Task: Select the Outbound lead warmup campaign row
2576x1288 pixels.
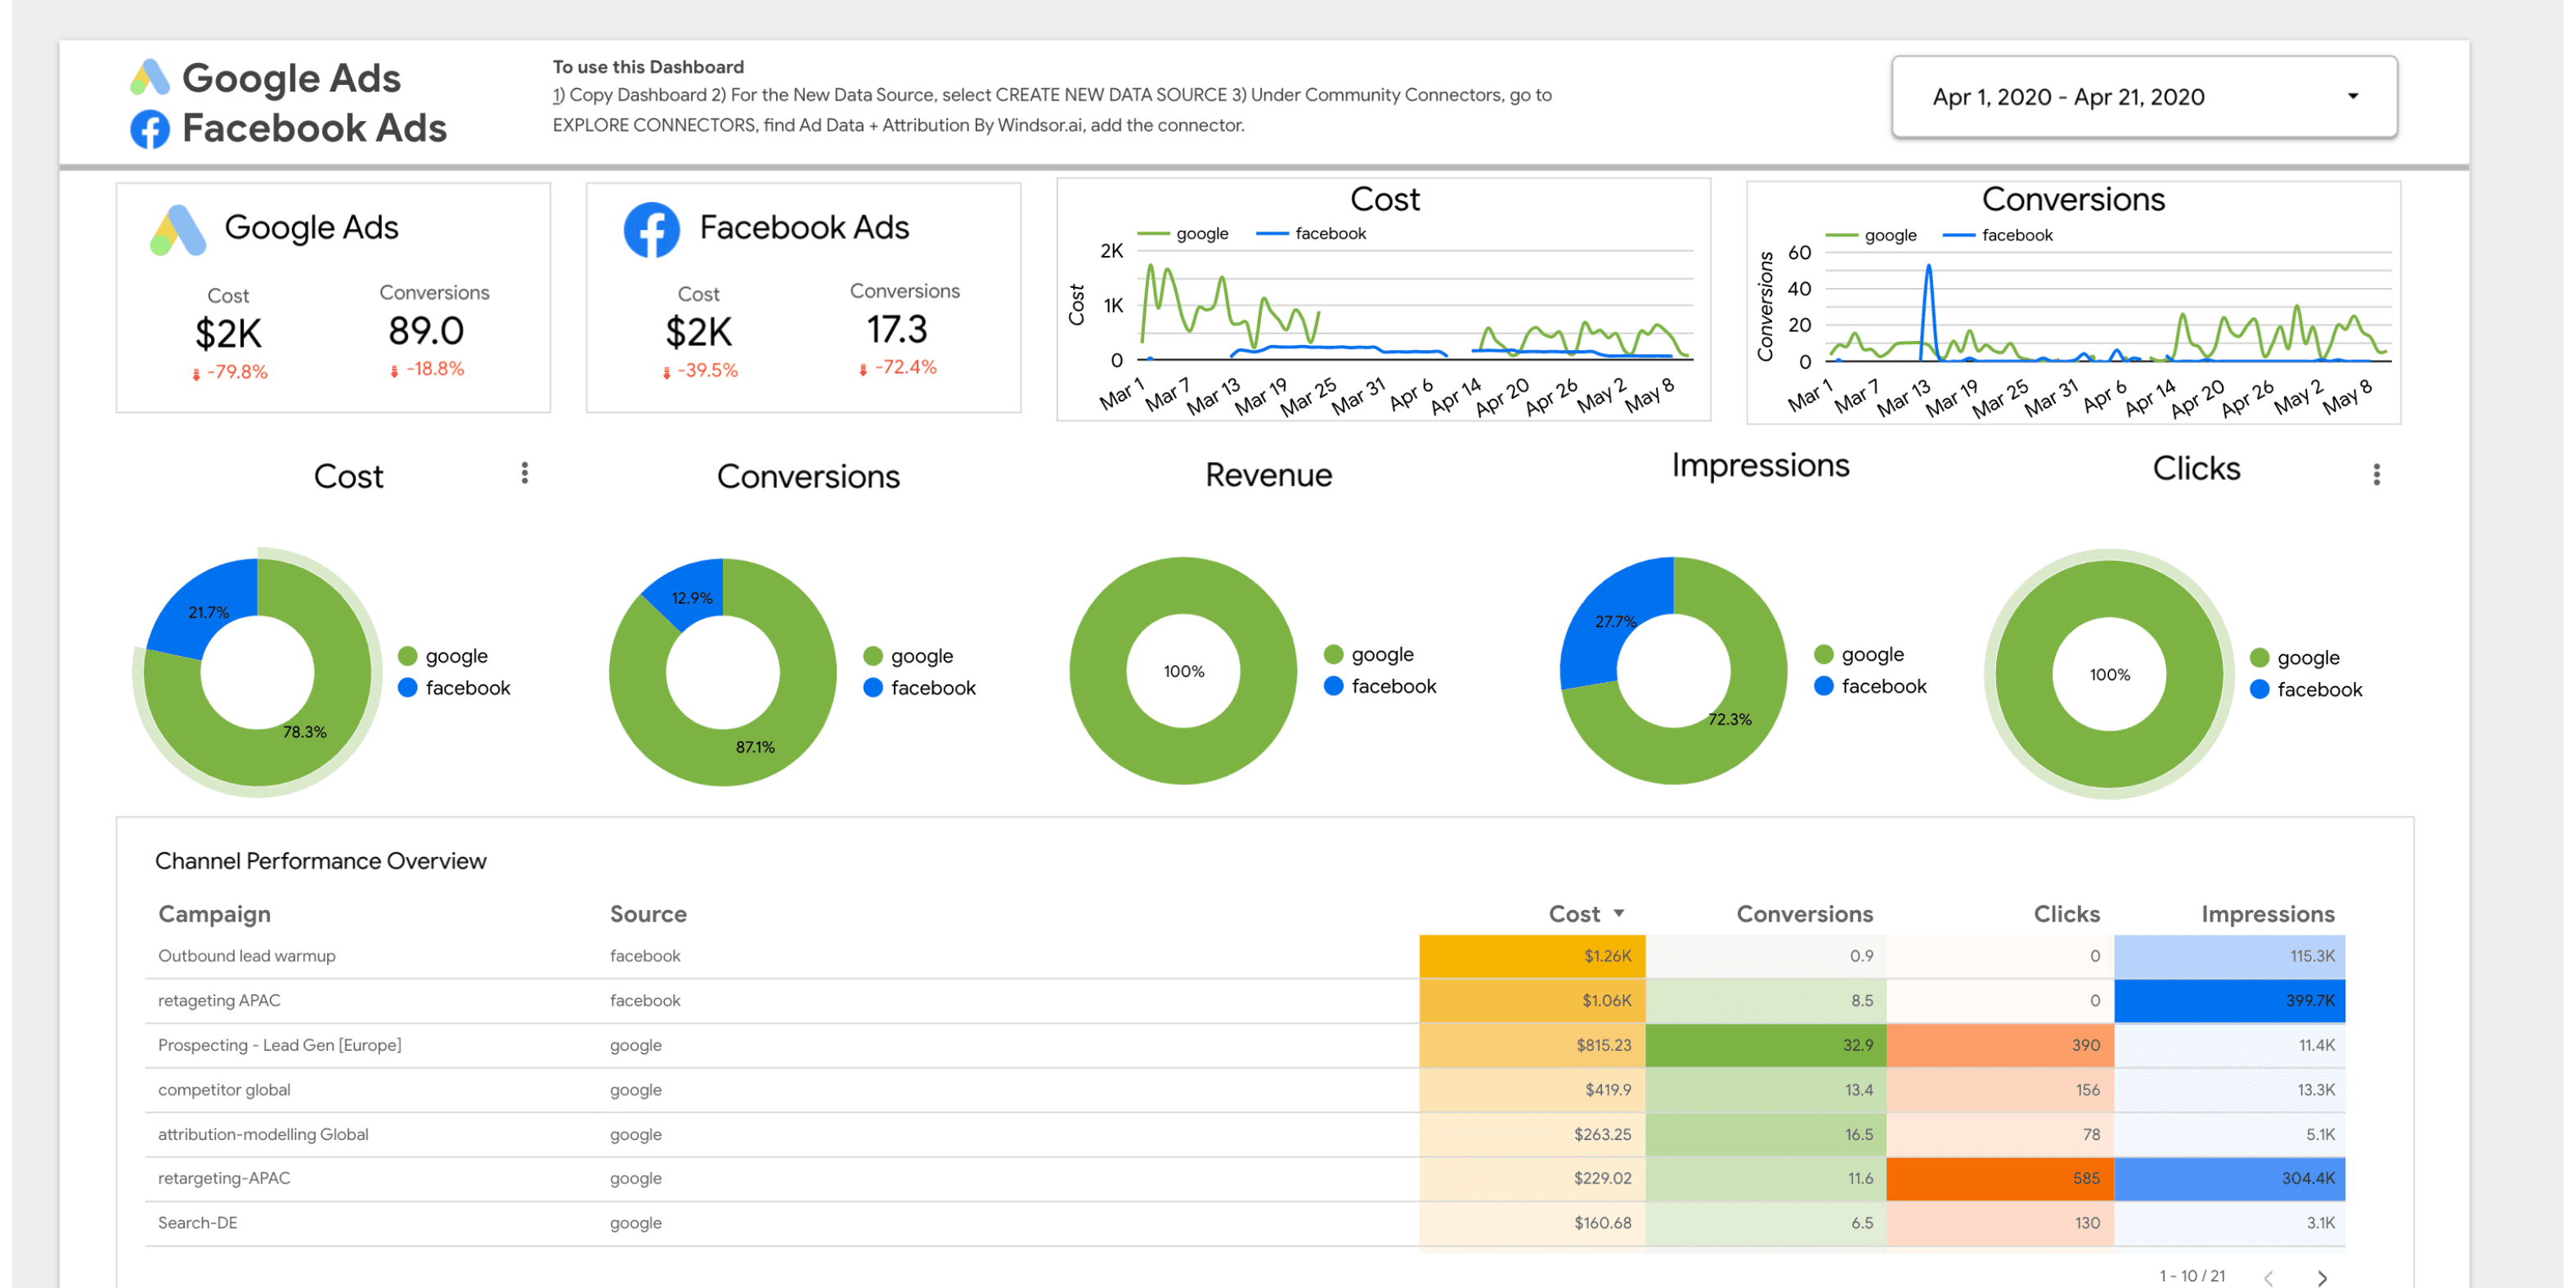Action: [x=1245, y=956]
